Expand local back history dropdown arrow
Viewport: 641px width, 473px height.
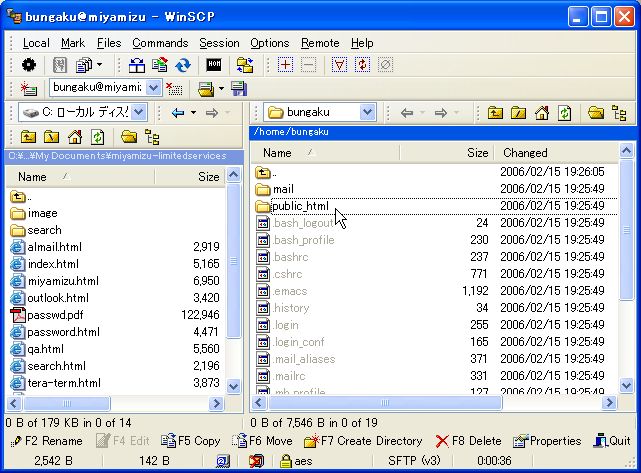(x=193, y=112)
